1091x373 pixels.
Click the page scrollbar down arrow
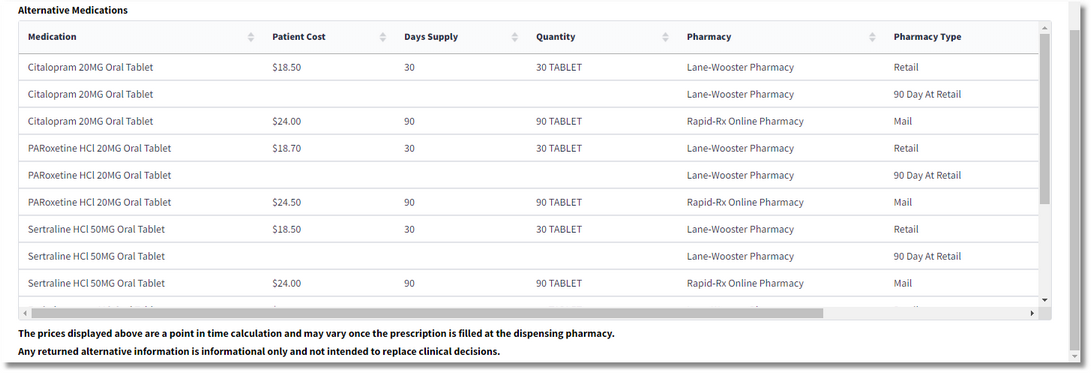(x=1075, y=356)
